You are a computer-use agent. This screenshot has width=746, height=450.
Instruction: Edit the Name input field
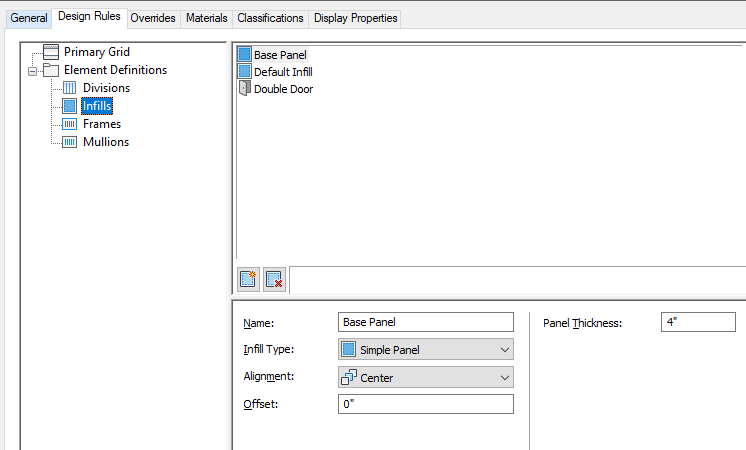point(426,322)
